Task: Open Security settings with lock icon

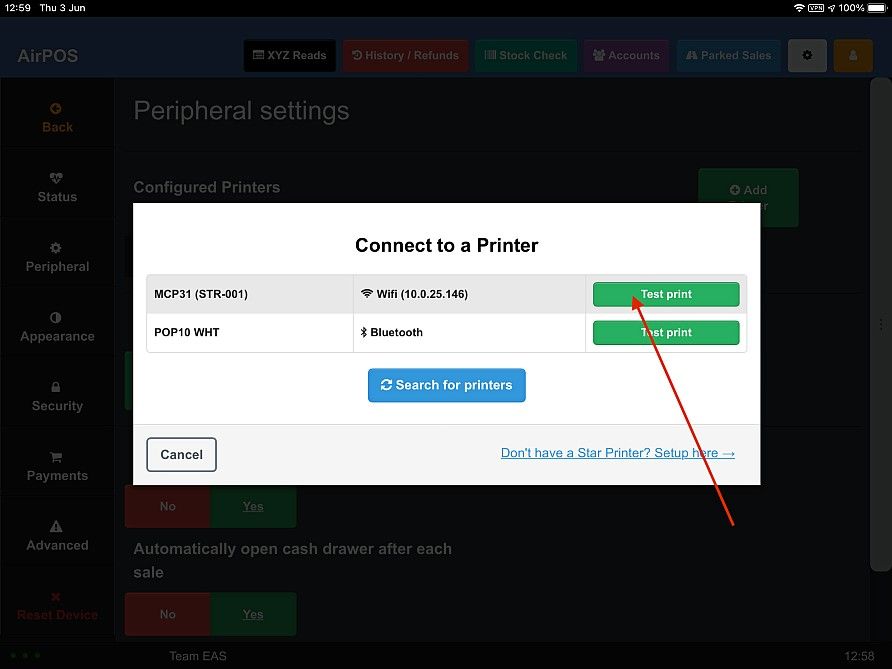Action: click(x=57, y=397)
